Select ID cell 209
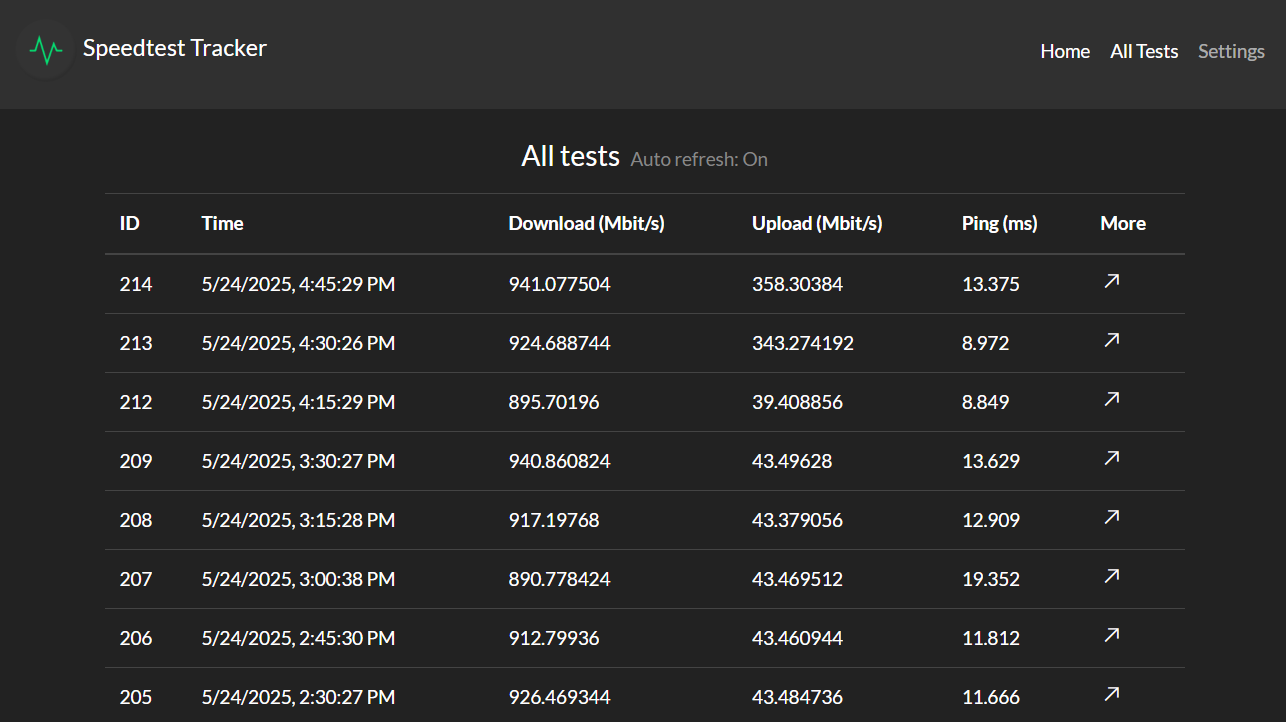This screenshot has height=722, width=1286. (136, 461)
